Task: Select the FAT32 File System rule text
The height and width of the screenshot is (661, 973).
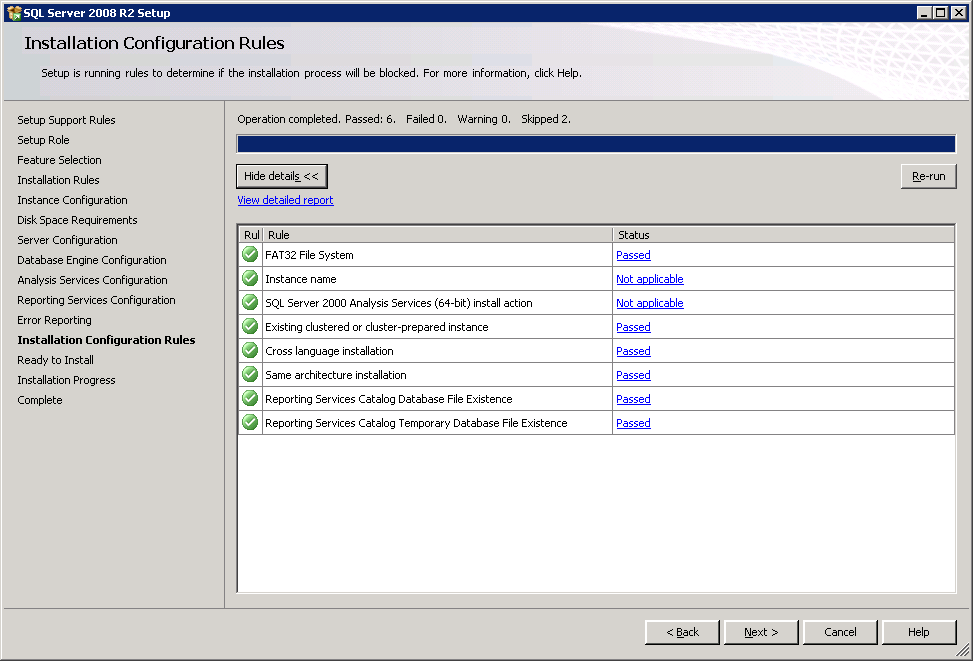Action: [310, 255]
